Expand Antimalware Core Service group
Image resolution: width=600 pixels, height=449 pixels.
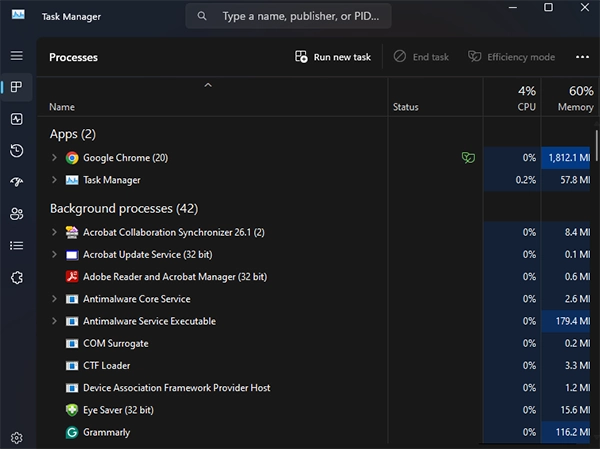[x=54, y=299]
